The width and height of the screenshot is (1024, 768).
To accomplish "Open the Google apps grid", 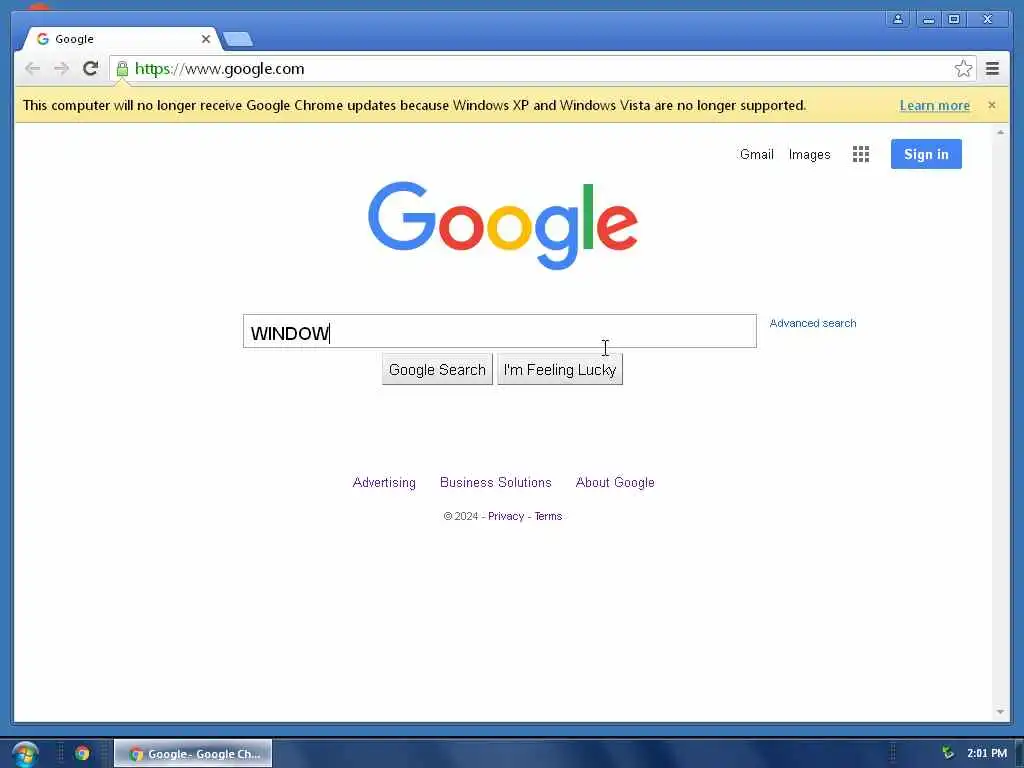I will tap(861, 154).
